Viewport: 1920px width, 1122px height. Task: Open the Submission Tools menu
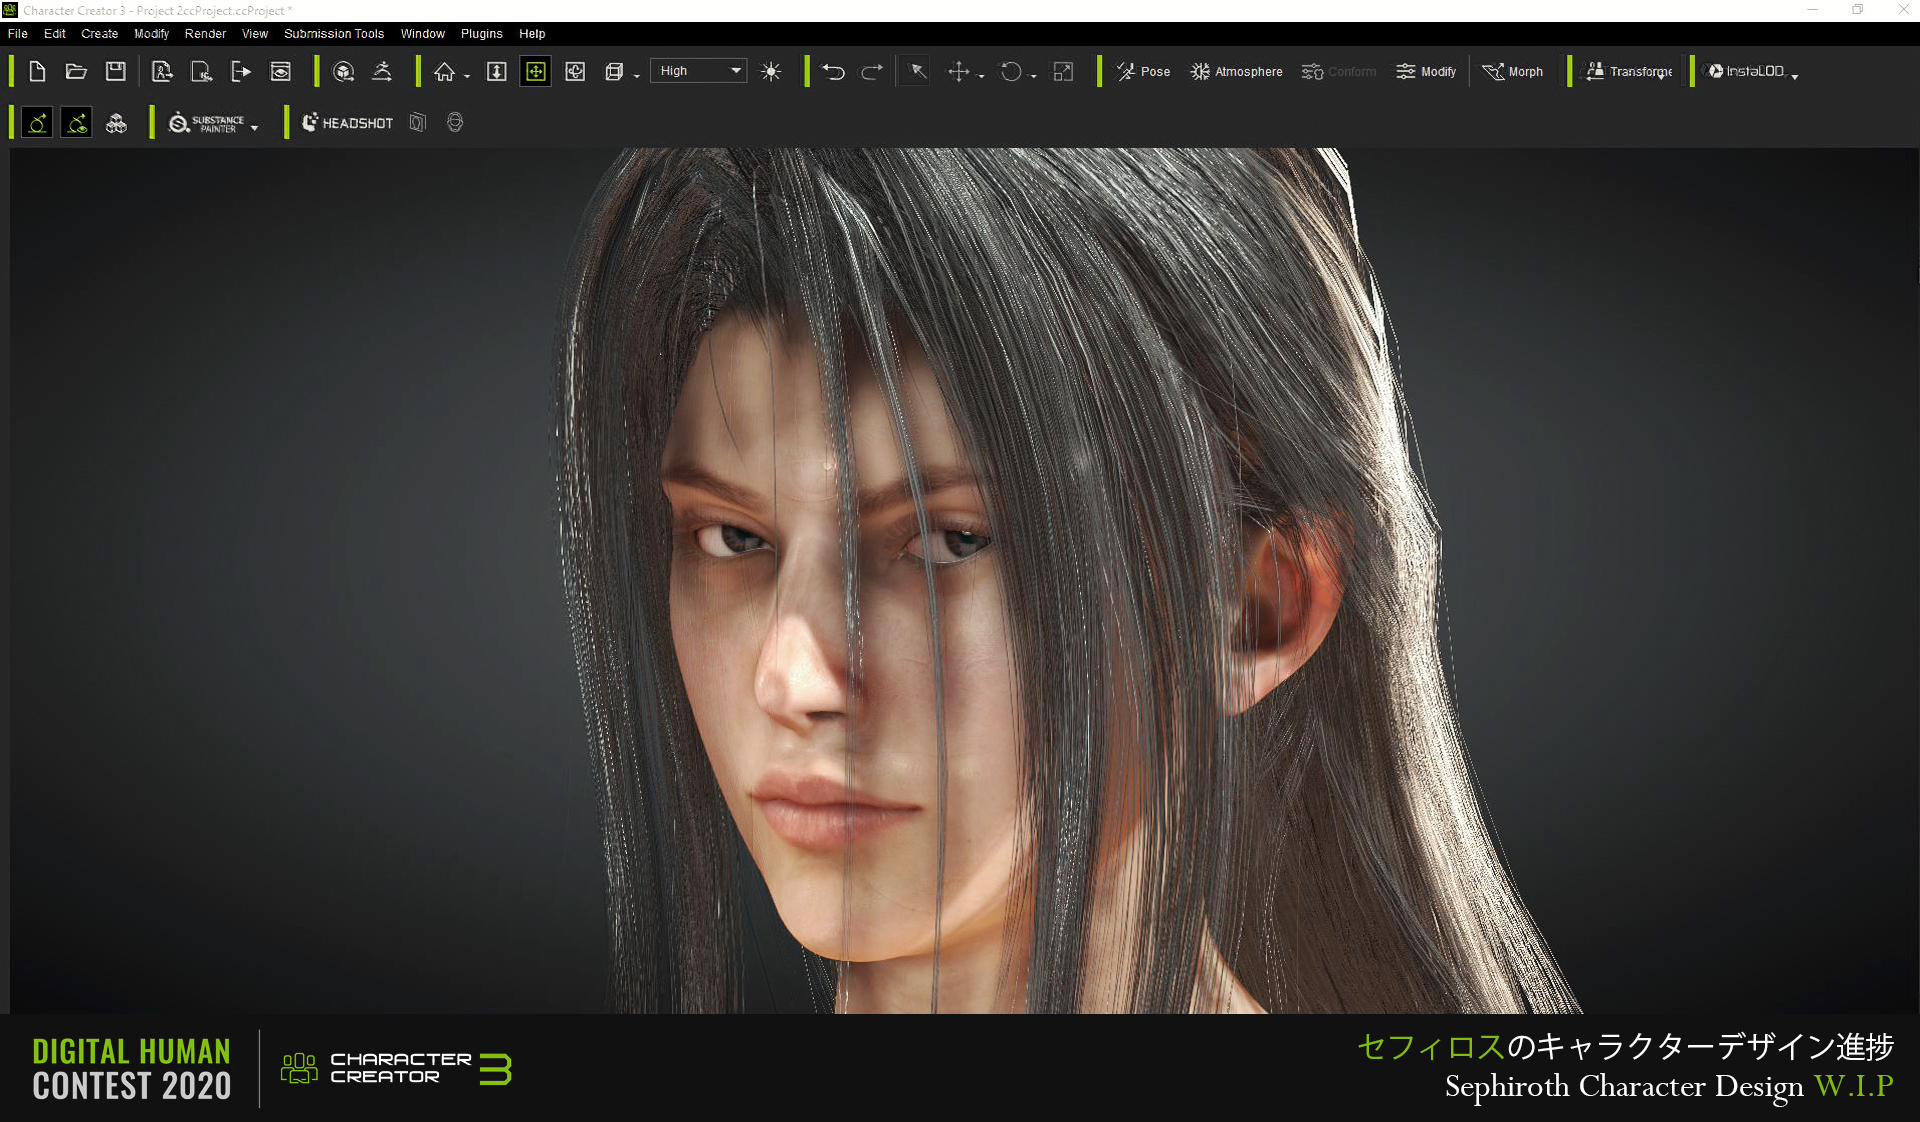334,34
